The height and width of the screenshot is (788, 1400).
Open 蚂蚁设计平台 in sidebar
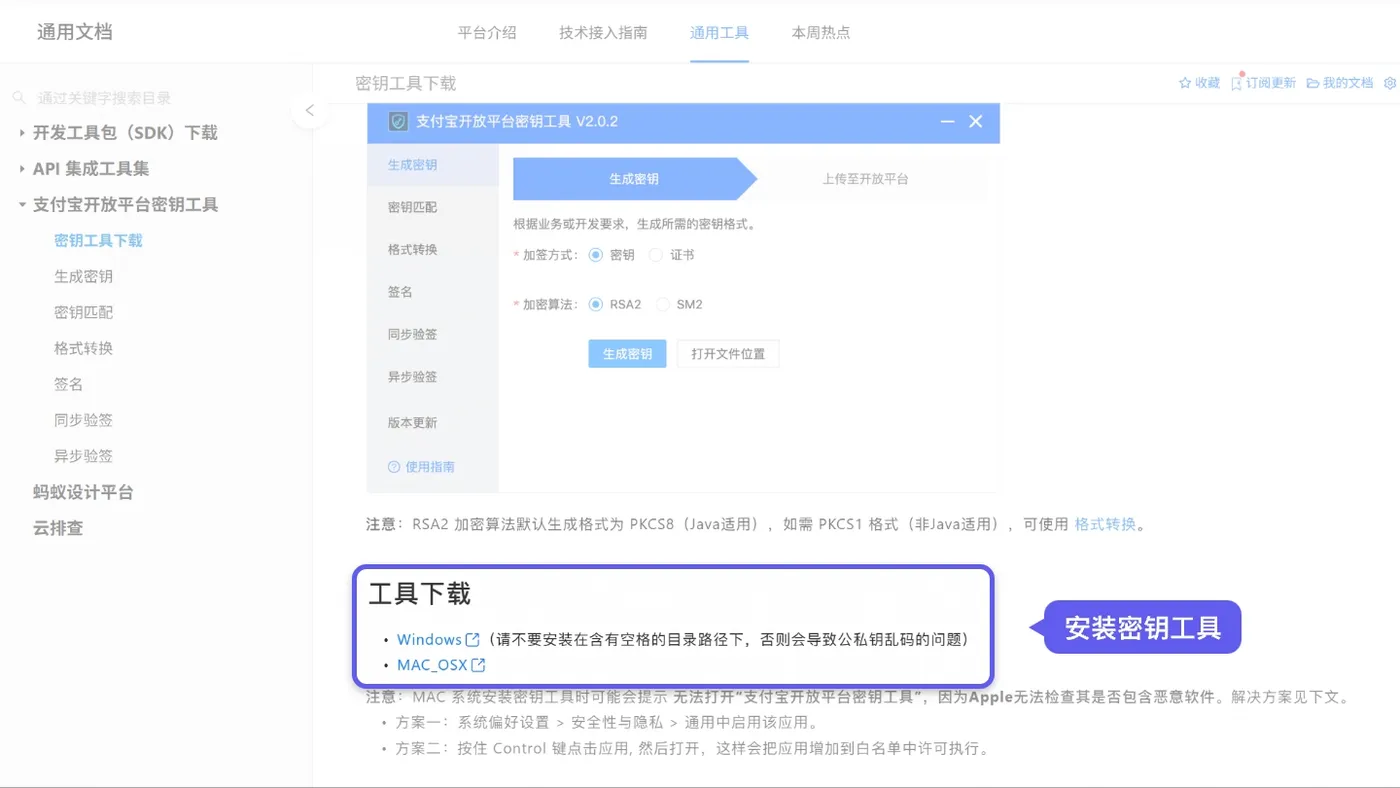point(83,492)
